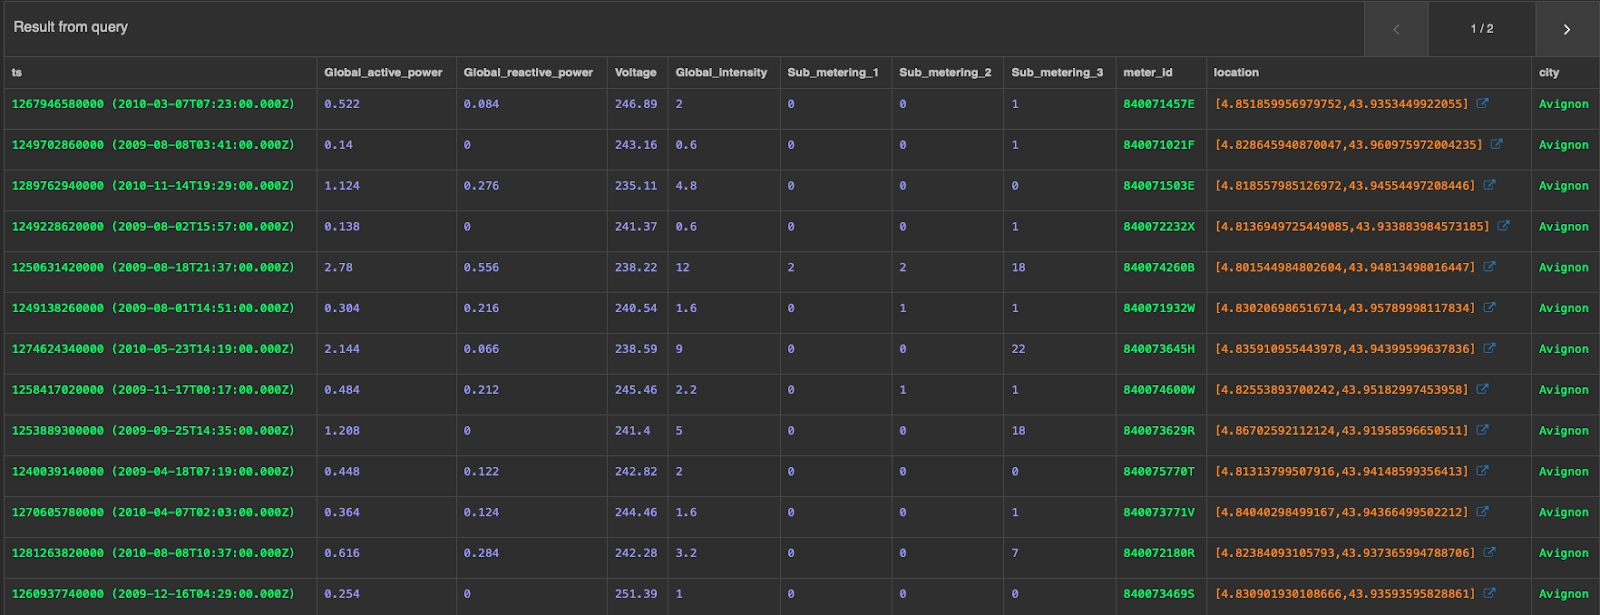
Task: Open location link icon for meter 840073645H
Action: 1489,349
